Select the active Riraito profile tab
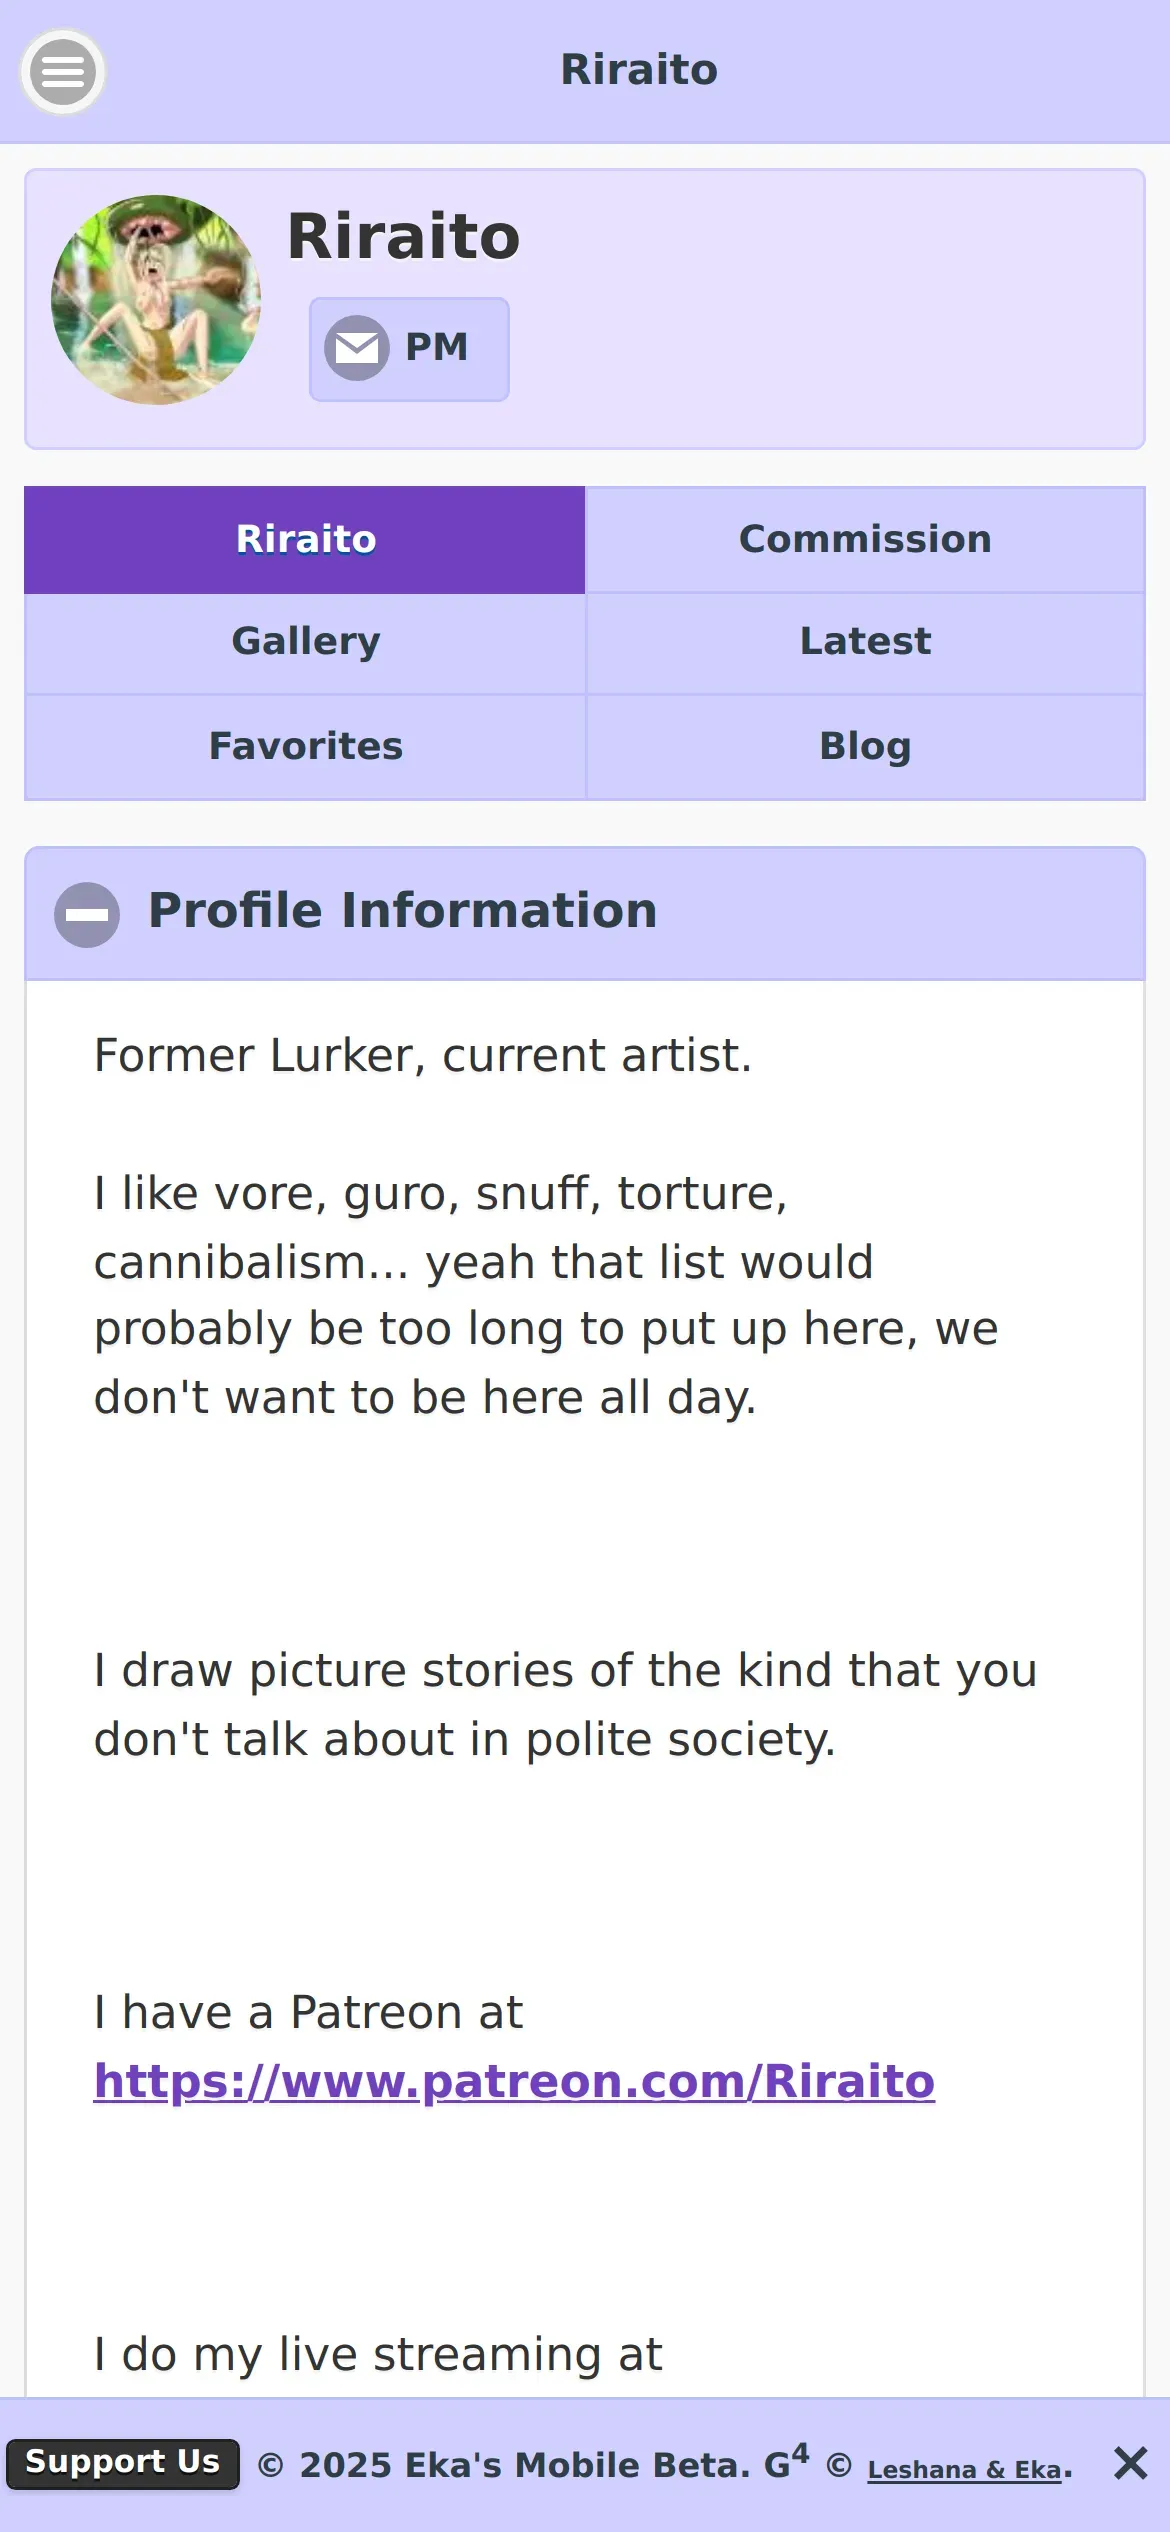Viewport: 1170px width, 2532px height. [305, 539]
